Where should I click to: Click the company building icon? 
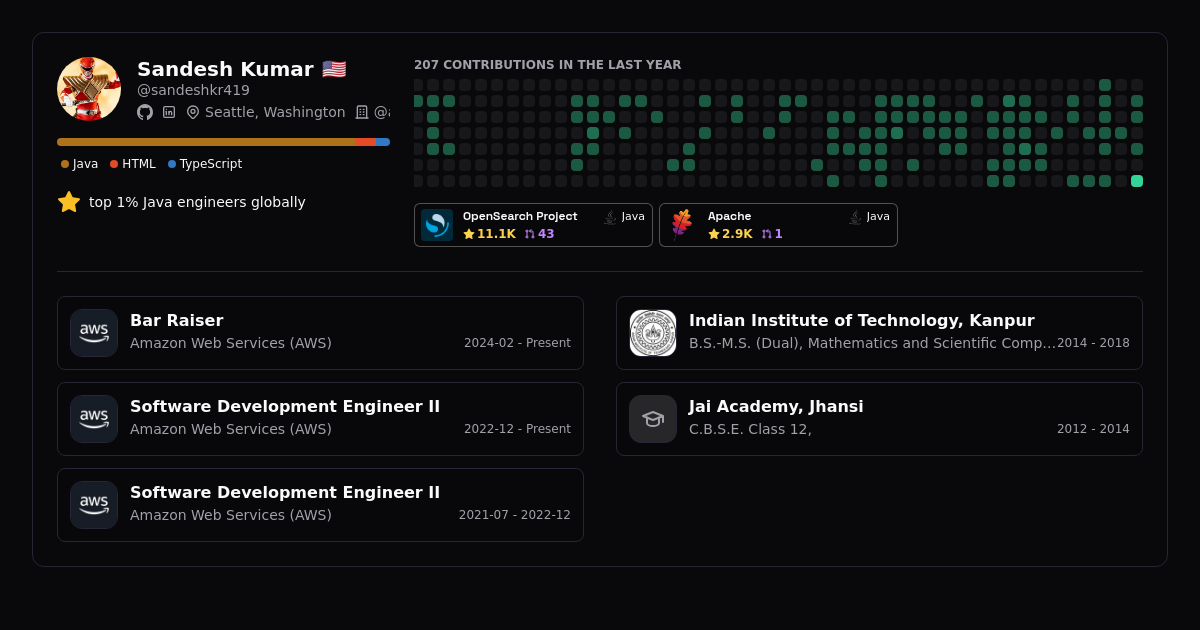coord(362,112)
